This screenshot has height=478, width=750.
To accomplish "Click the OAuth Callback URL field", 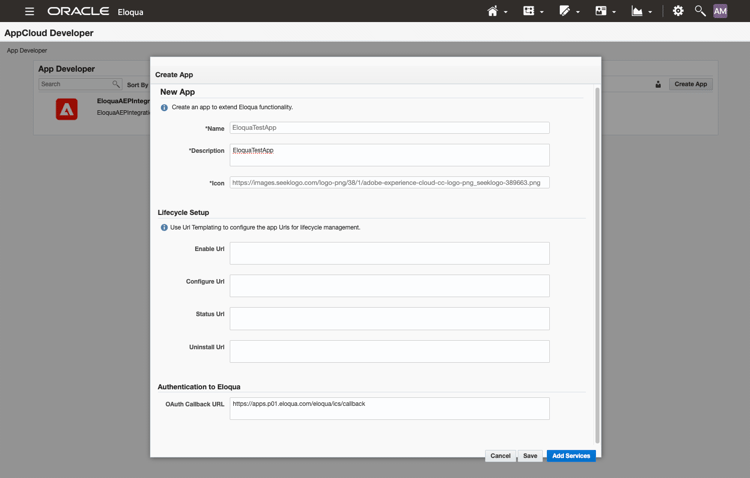I will pos(389,409).
